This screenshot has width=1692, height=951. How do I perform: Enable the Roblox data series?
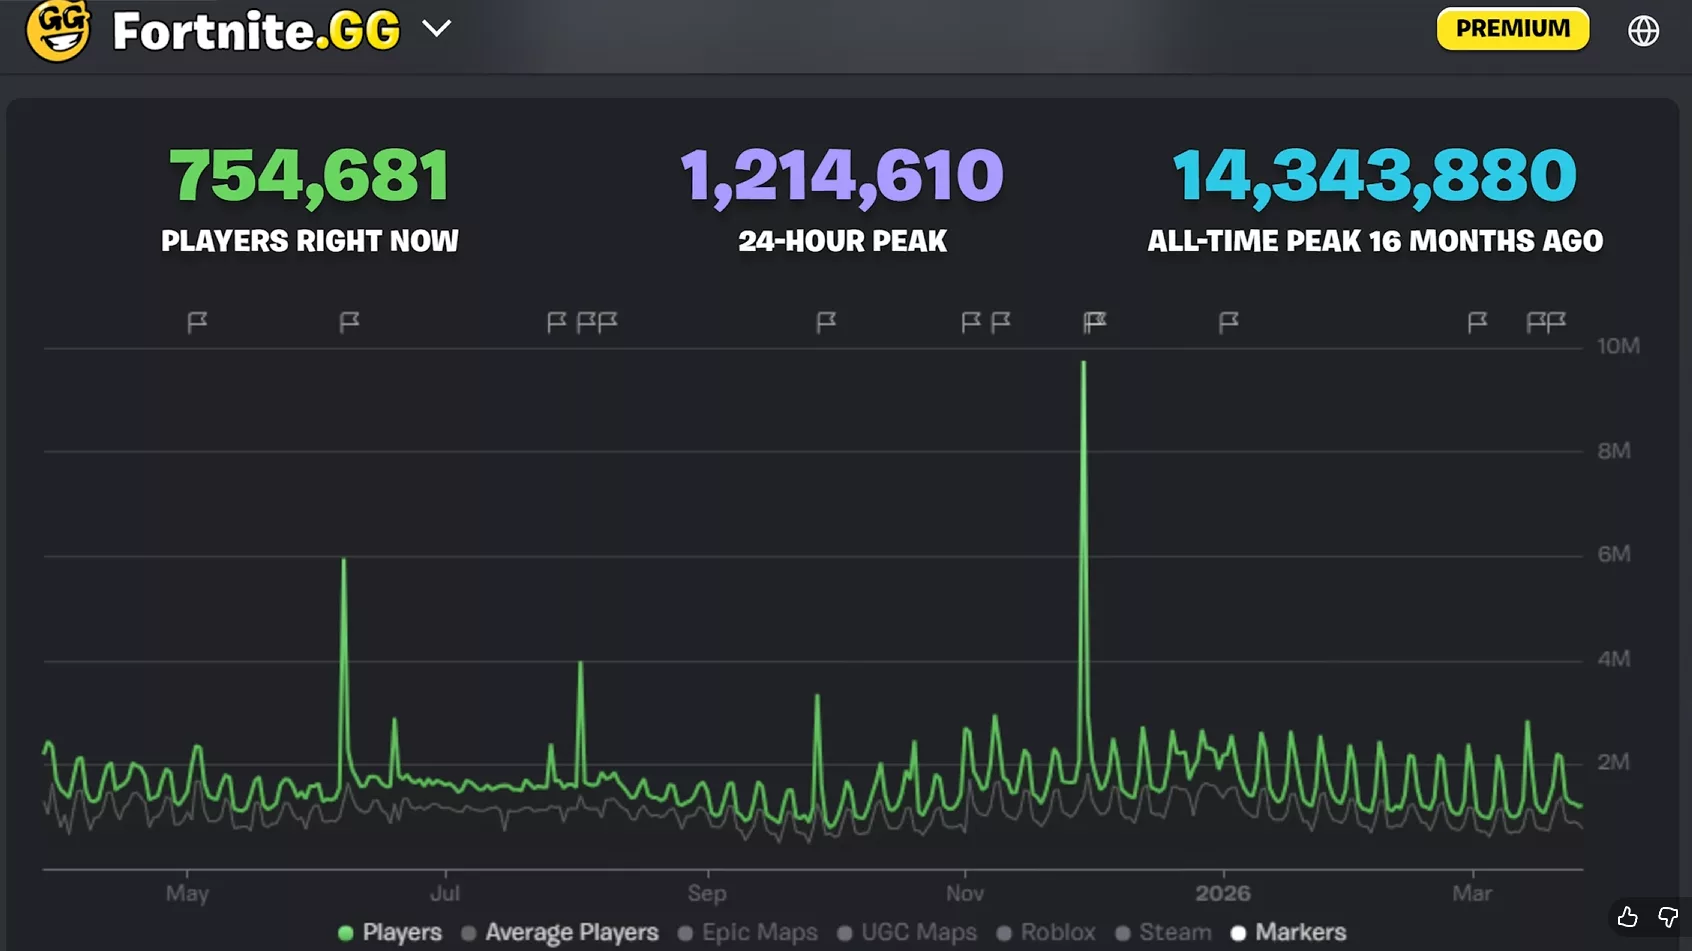pyautogui.click(x=1059, y=932)
